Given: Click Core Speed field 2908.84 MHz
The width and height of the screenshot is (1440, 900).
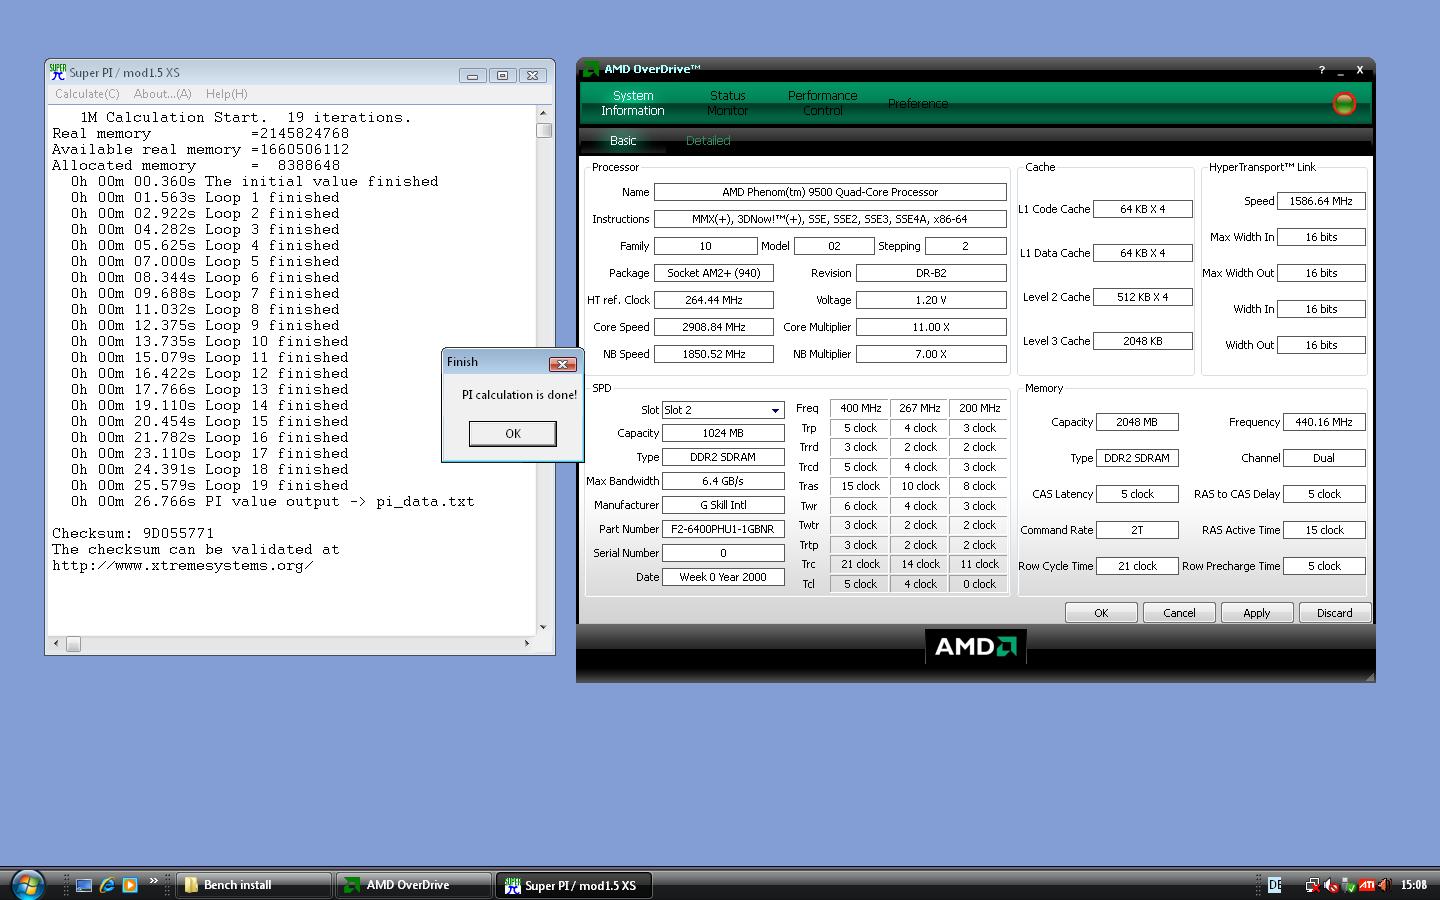Looking at the screenshot, I should coord(713,327).
